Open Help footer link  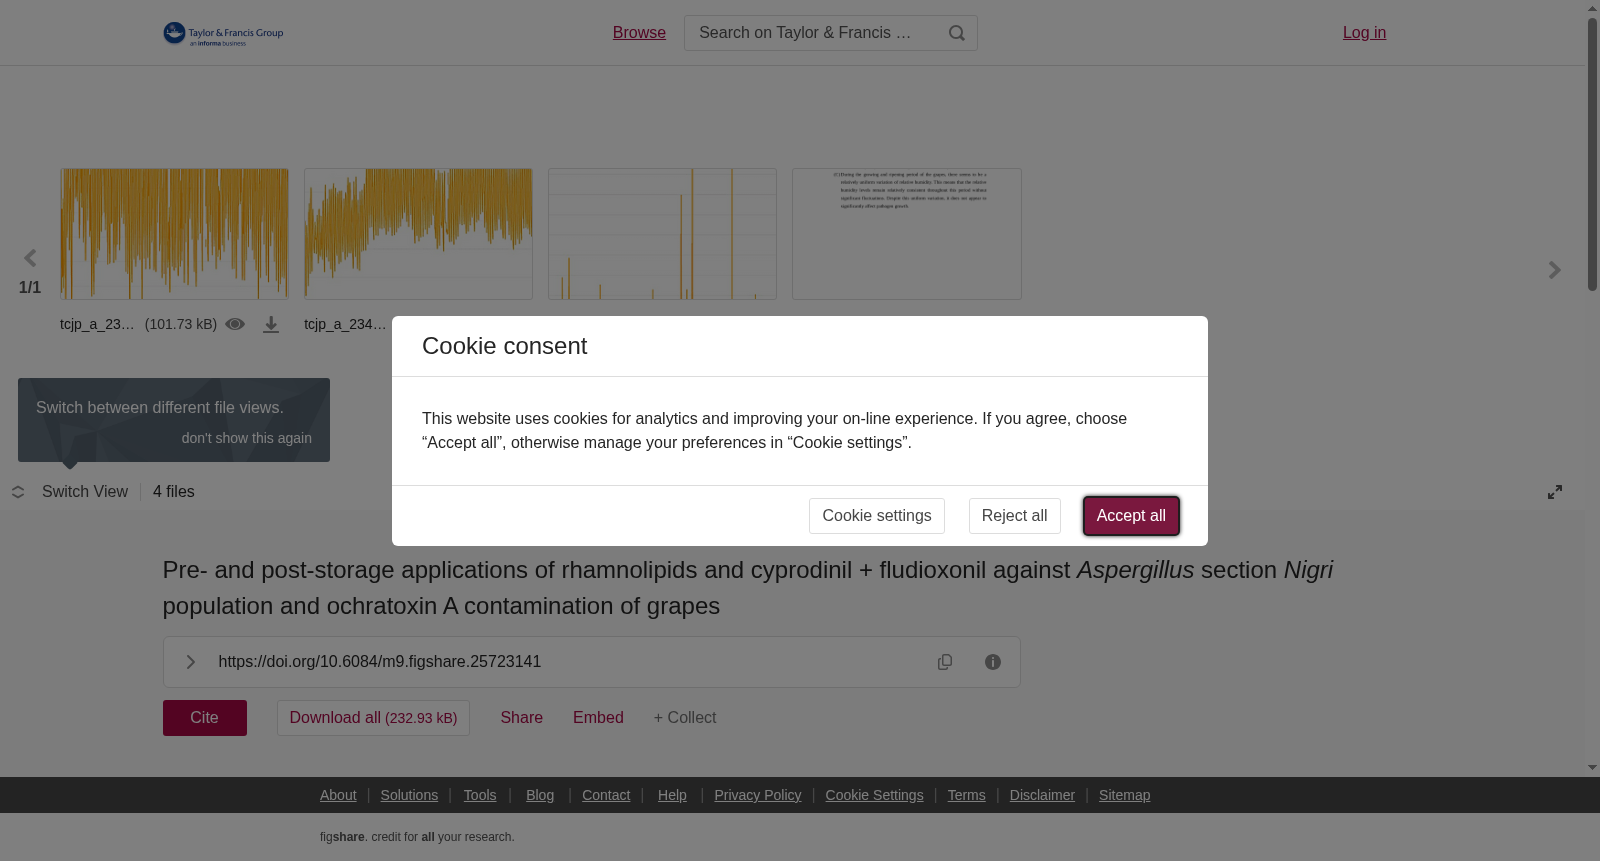[x=672, y=795]
